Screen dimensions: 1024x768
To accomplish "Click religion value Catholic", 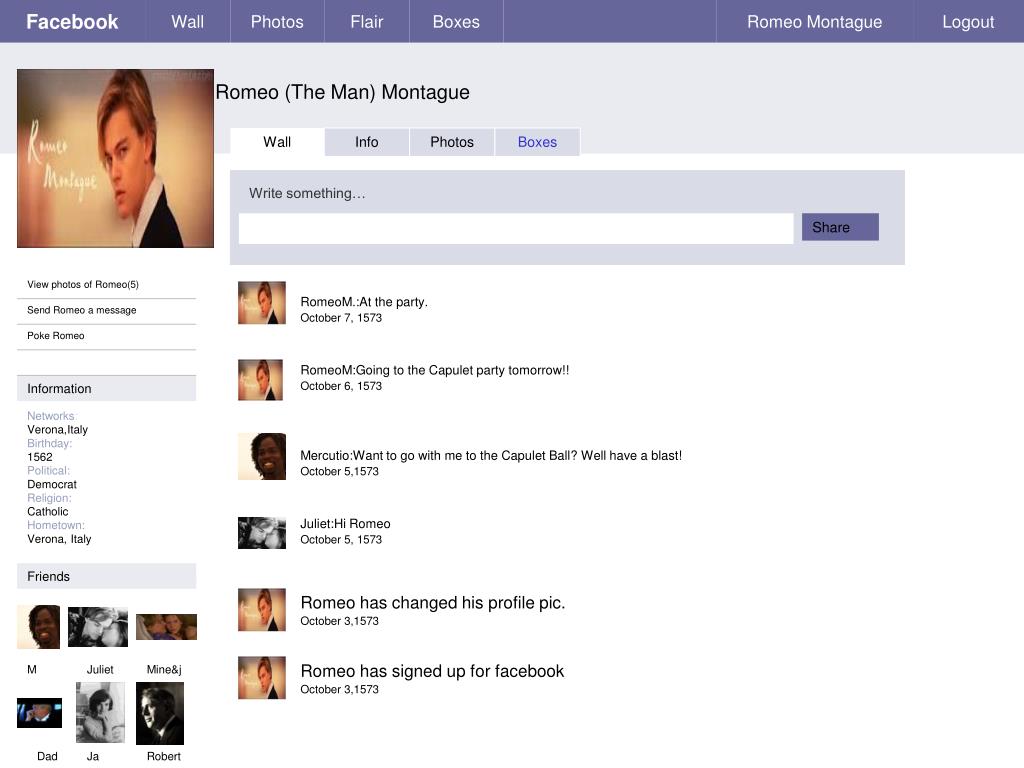I will 48,511.
